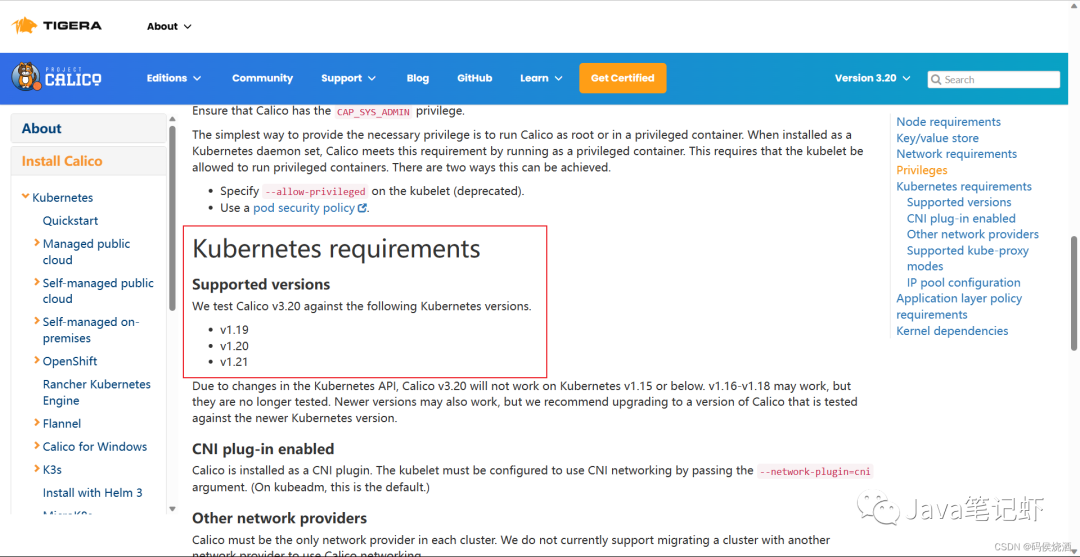This screenshot has width=1080, height=557.
Task: Expand the OpenShift sidebar item
Action: click(37, 361)
